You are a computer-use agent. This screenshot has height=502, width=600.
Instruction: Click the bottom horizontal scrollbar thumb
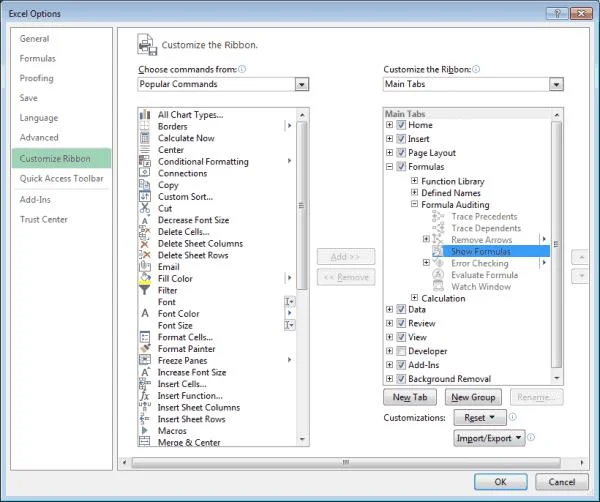(x=346, y=462)
